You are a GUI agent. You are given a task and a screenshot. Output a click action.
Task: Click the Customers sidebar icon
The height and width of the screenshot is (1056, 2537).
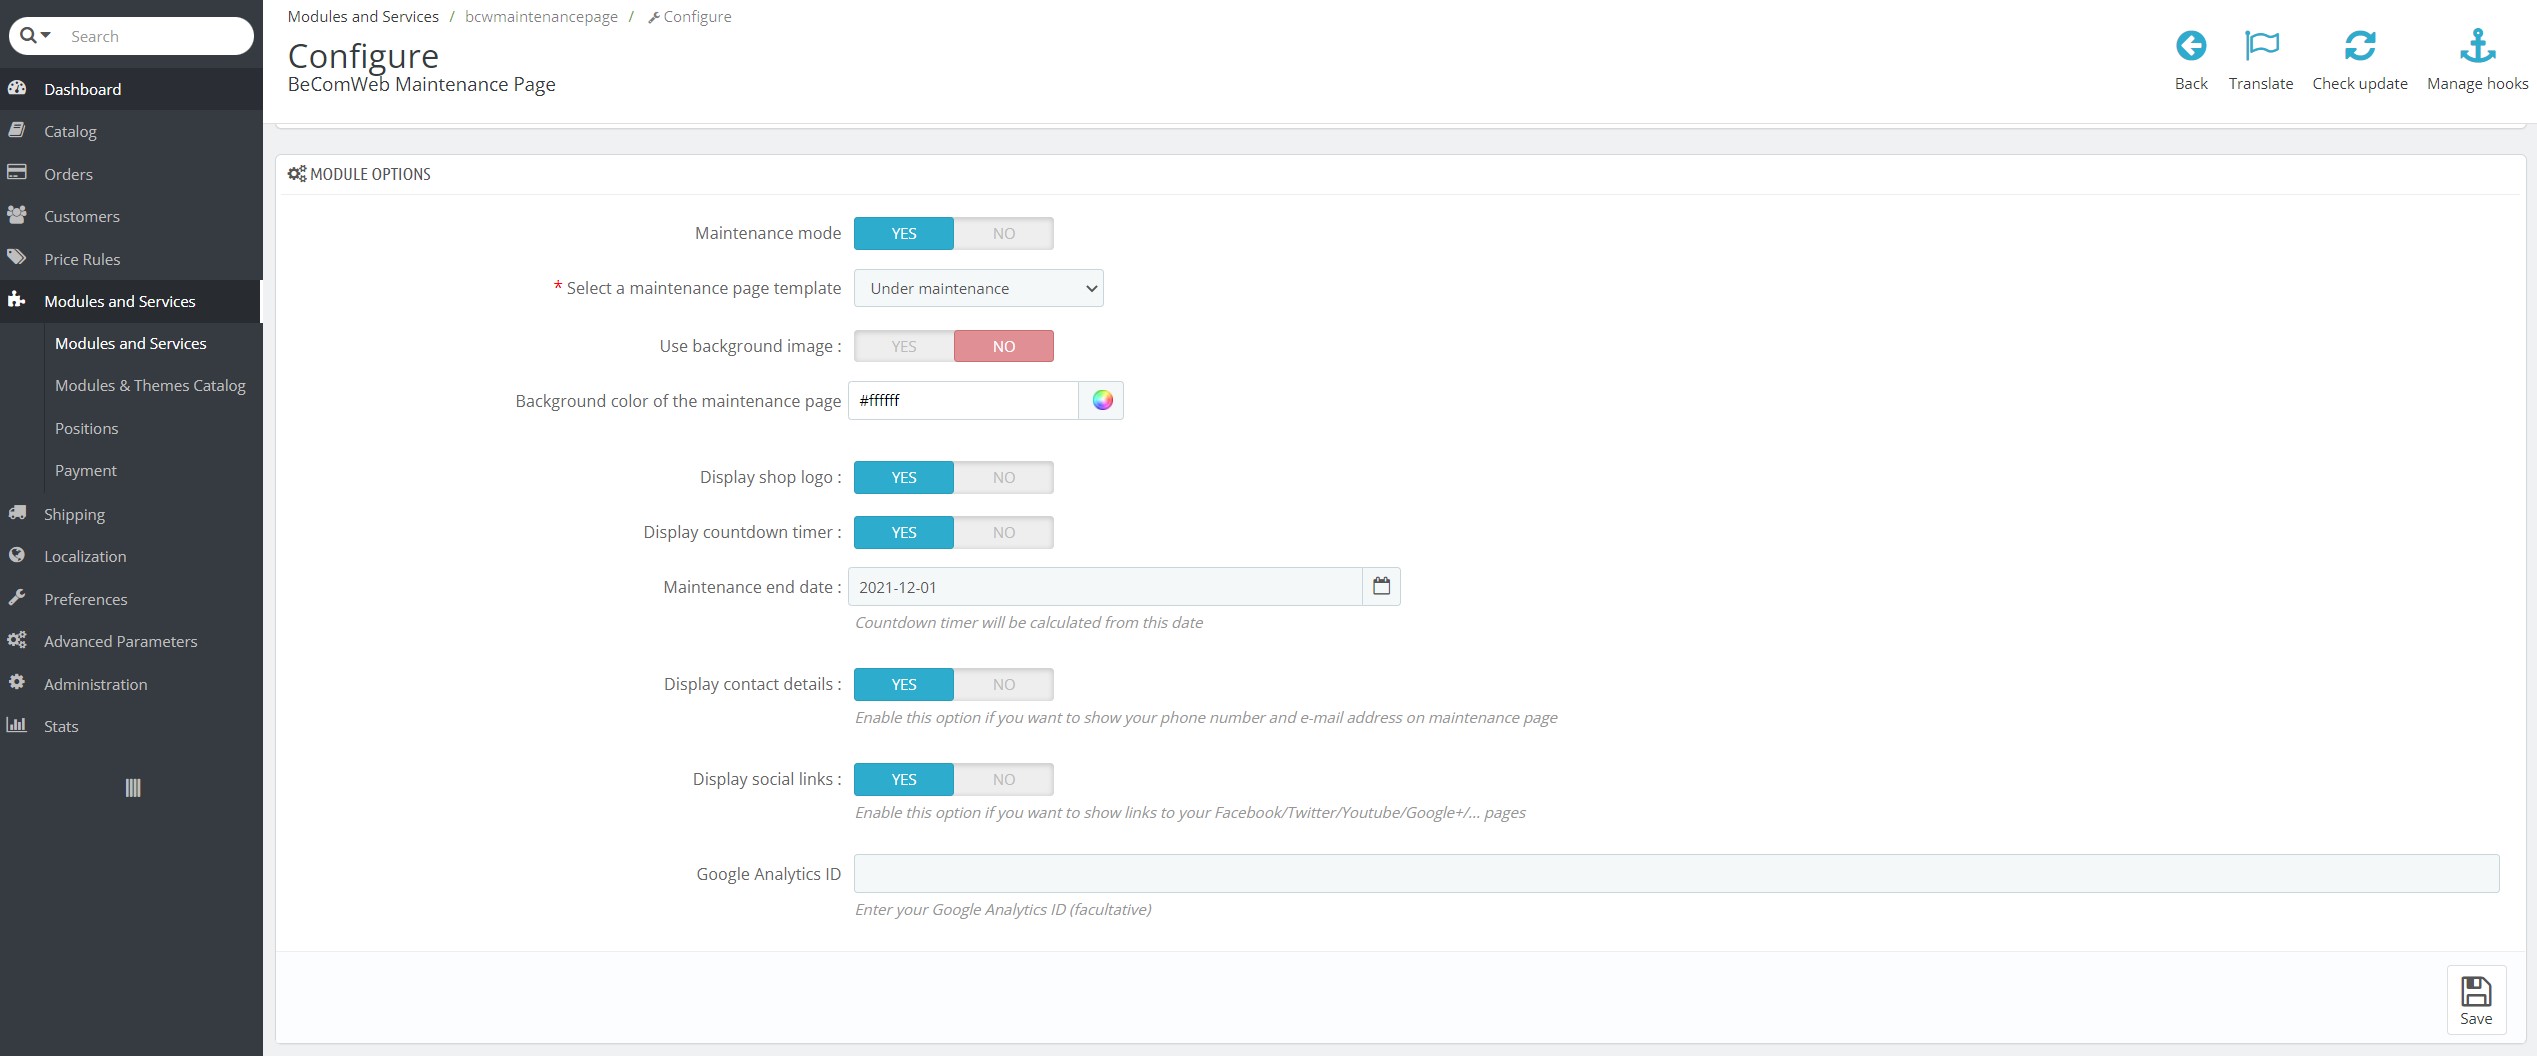click(18, 215)
